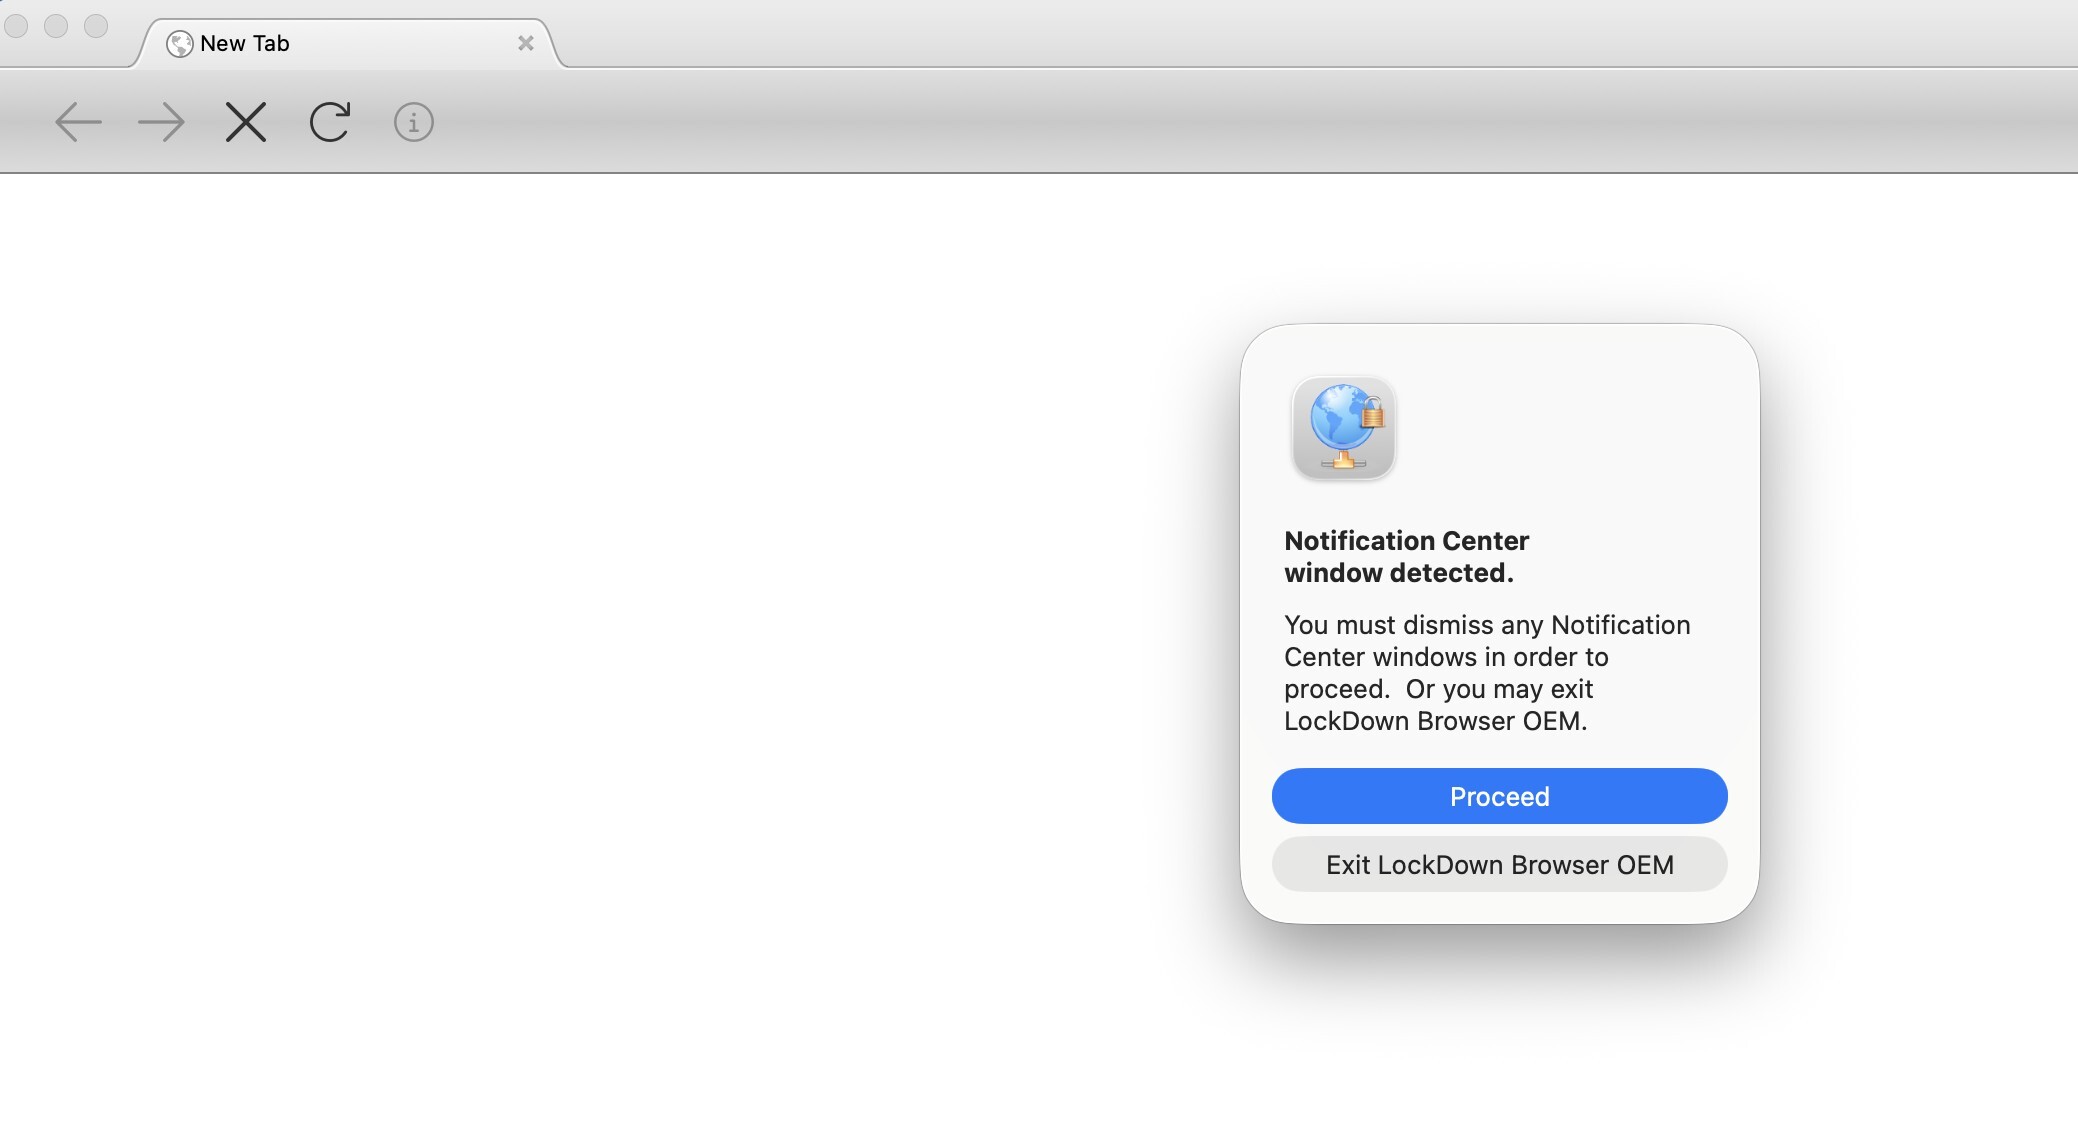Click Exit LockDown Browser OEM
The height and width of the screenshot is (1146, 2078).
coord(1499,864)
